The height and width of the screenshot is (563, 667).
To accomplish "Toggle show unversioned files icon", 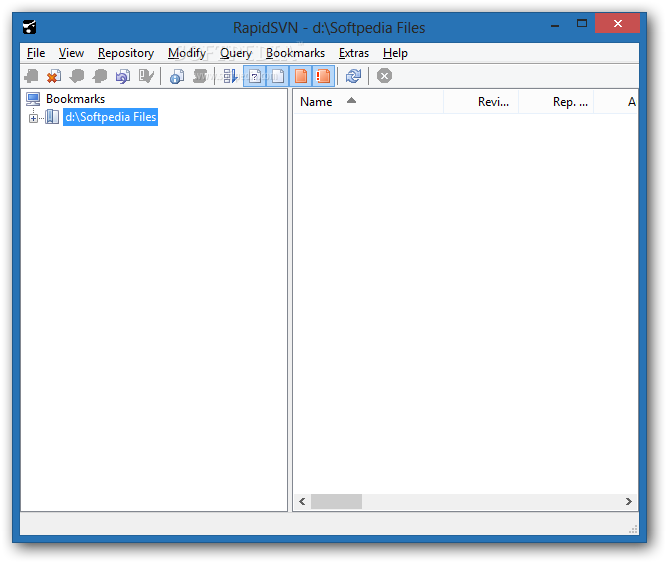I will point(254,76).
